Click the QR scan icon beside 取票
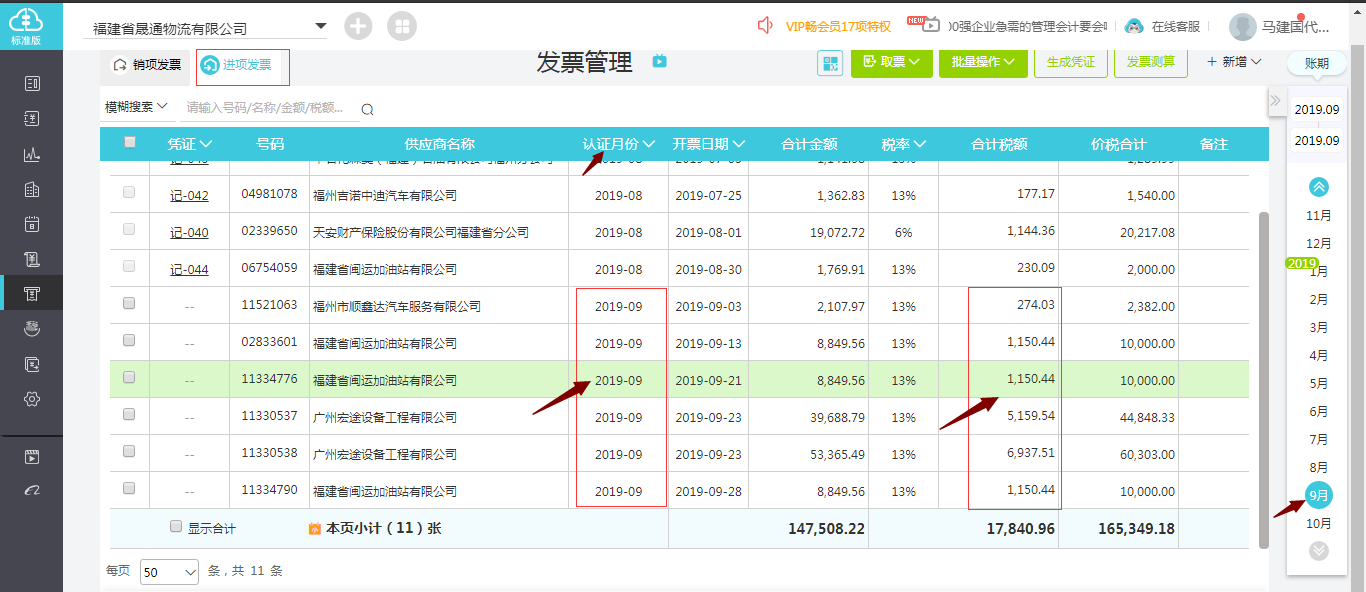This screenshot has width=1366, height=592. [830, 63]
